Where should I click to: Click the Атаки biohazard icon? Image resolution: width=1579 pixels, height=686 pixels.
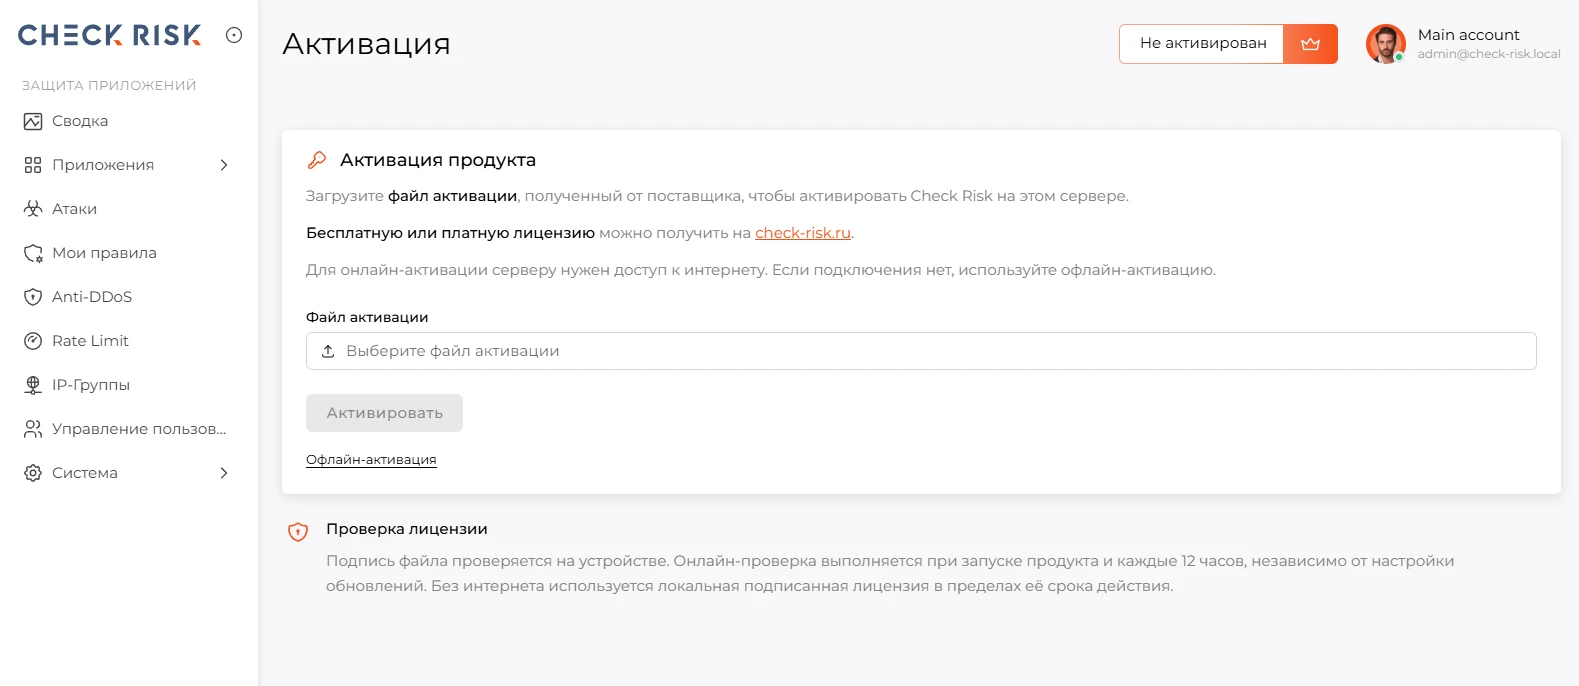coord(33,209)
